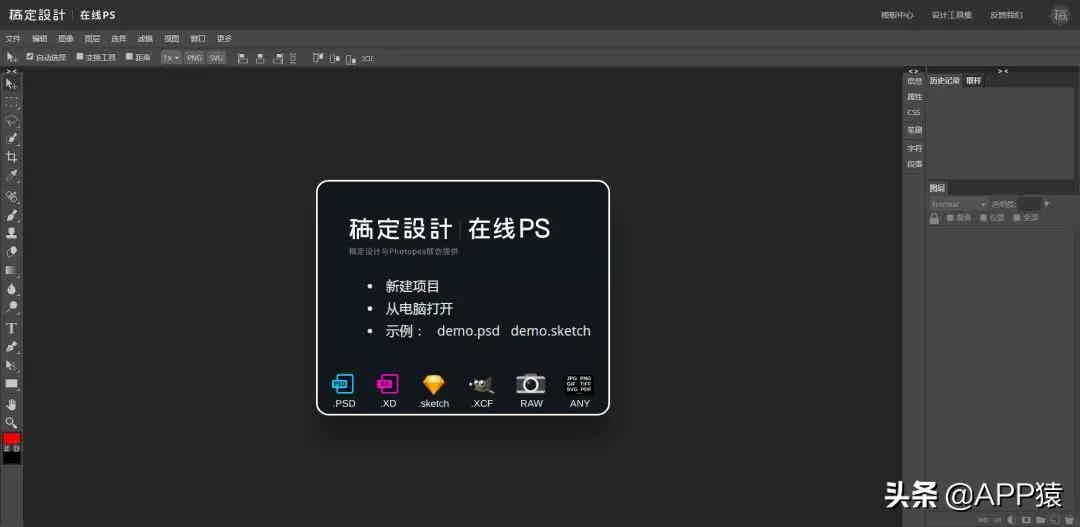Viewport: 1080px width, 527px height.
Task: Open the 图像 menu
Action: (65, 39)
